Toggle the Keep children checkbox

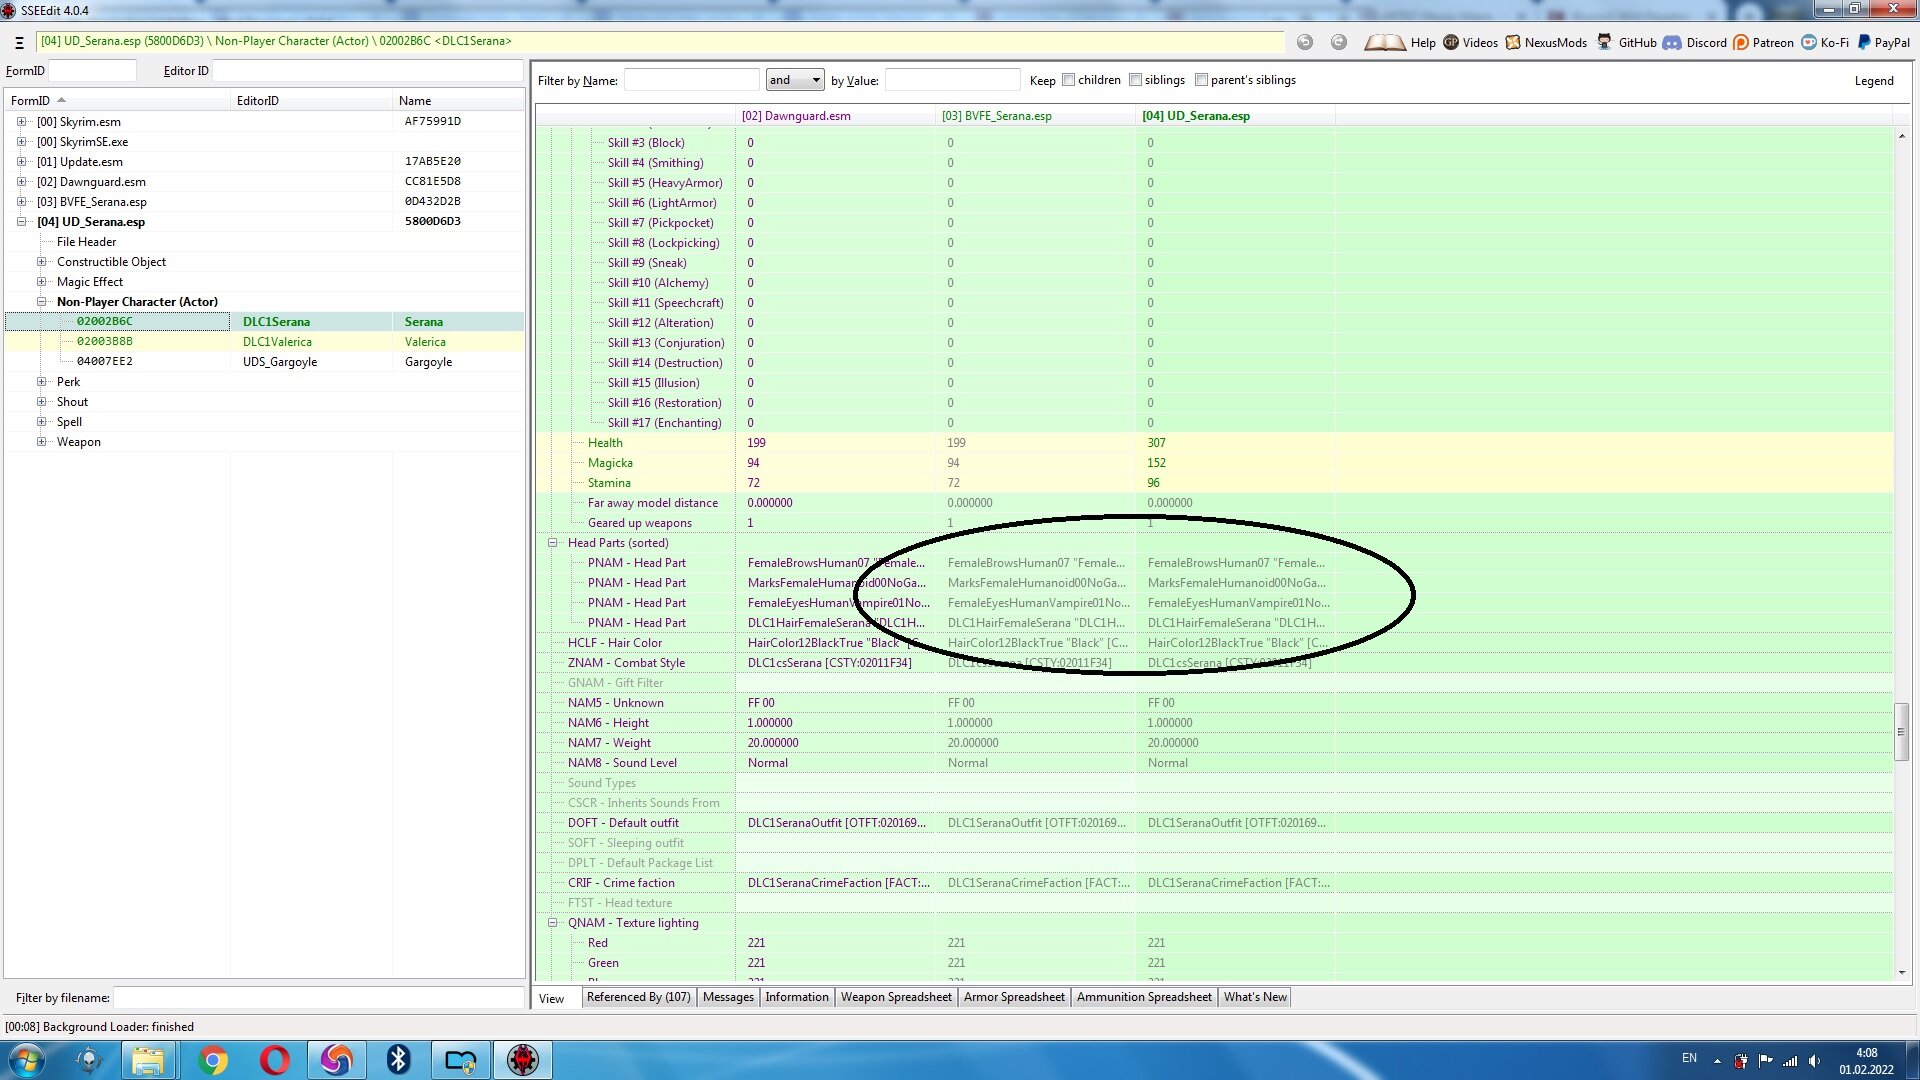tap(1068, 80)
